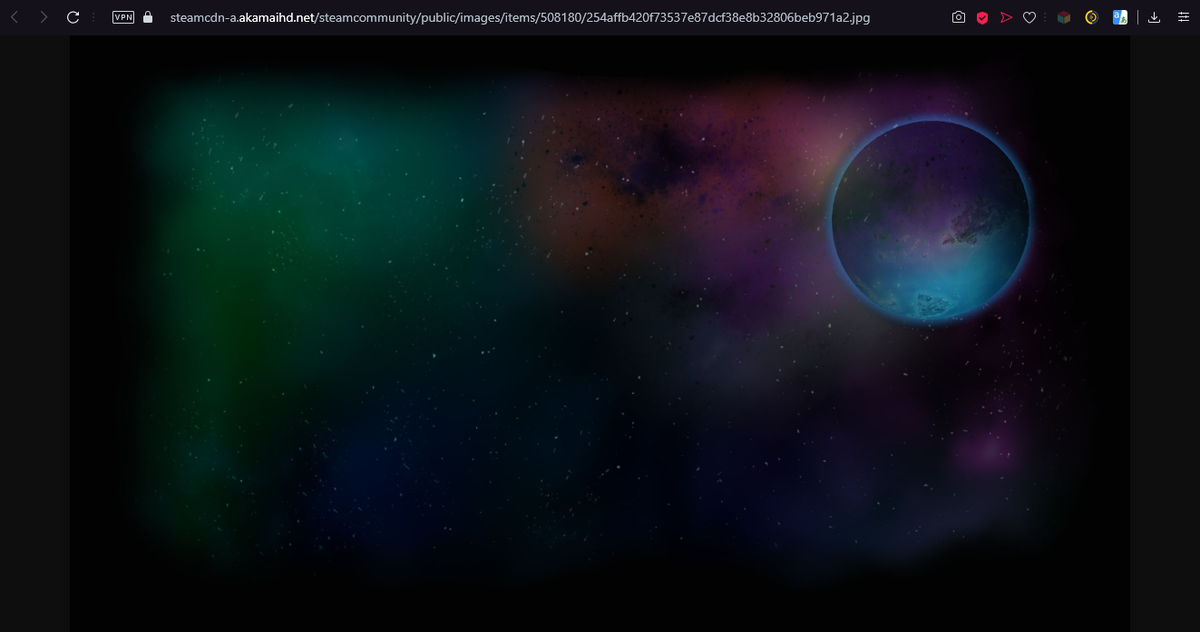Bookmark the page with the heart icon
Viewport: 1200px width, 632px height.
pyautogui.click(x=1029, y=17)
